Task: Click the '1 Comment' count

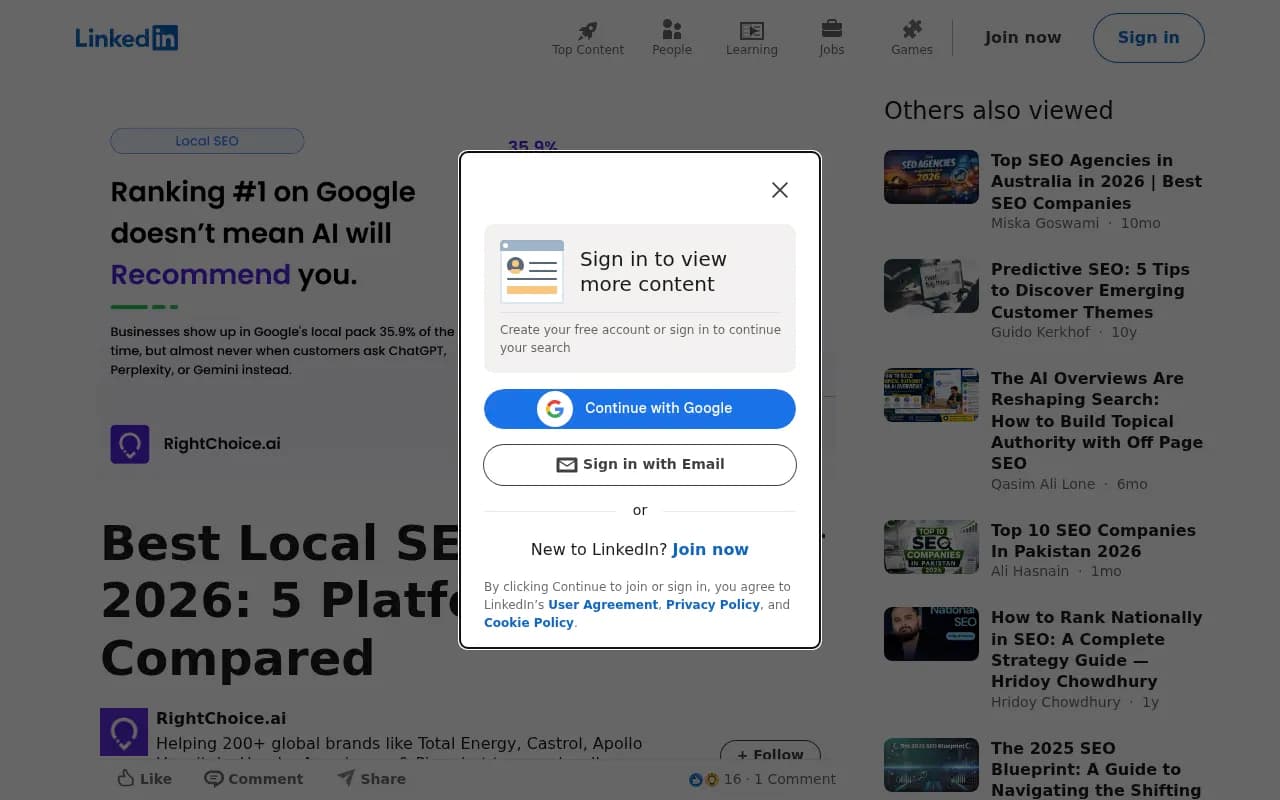Action: [x=795, y=779]
